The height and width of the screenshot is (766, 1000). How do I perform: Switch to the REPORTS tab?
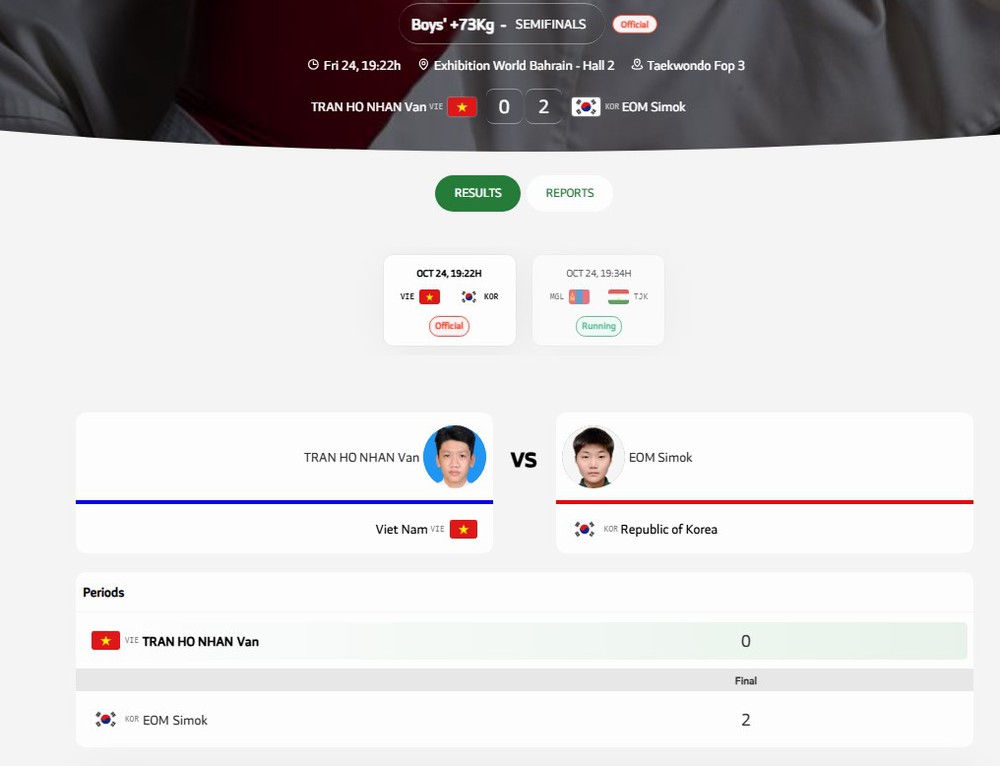[x=570, y=193]
